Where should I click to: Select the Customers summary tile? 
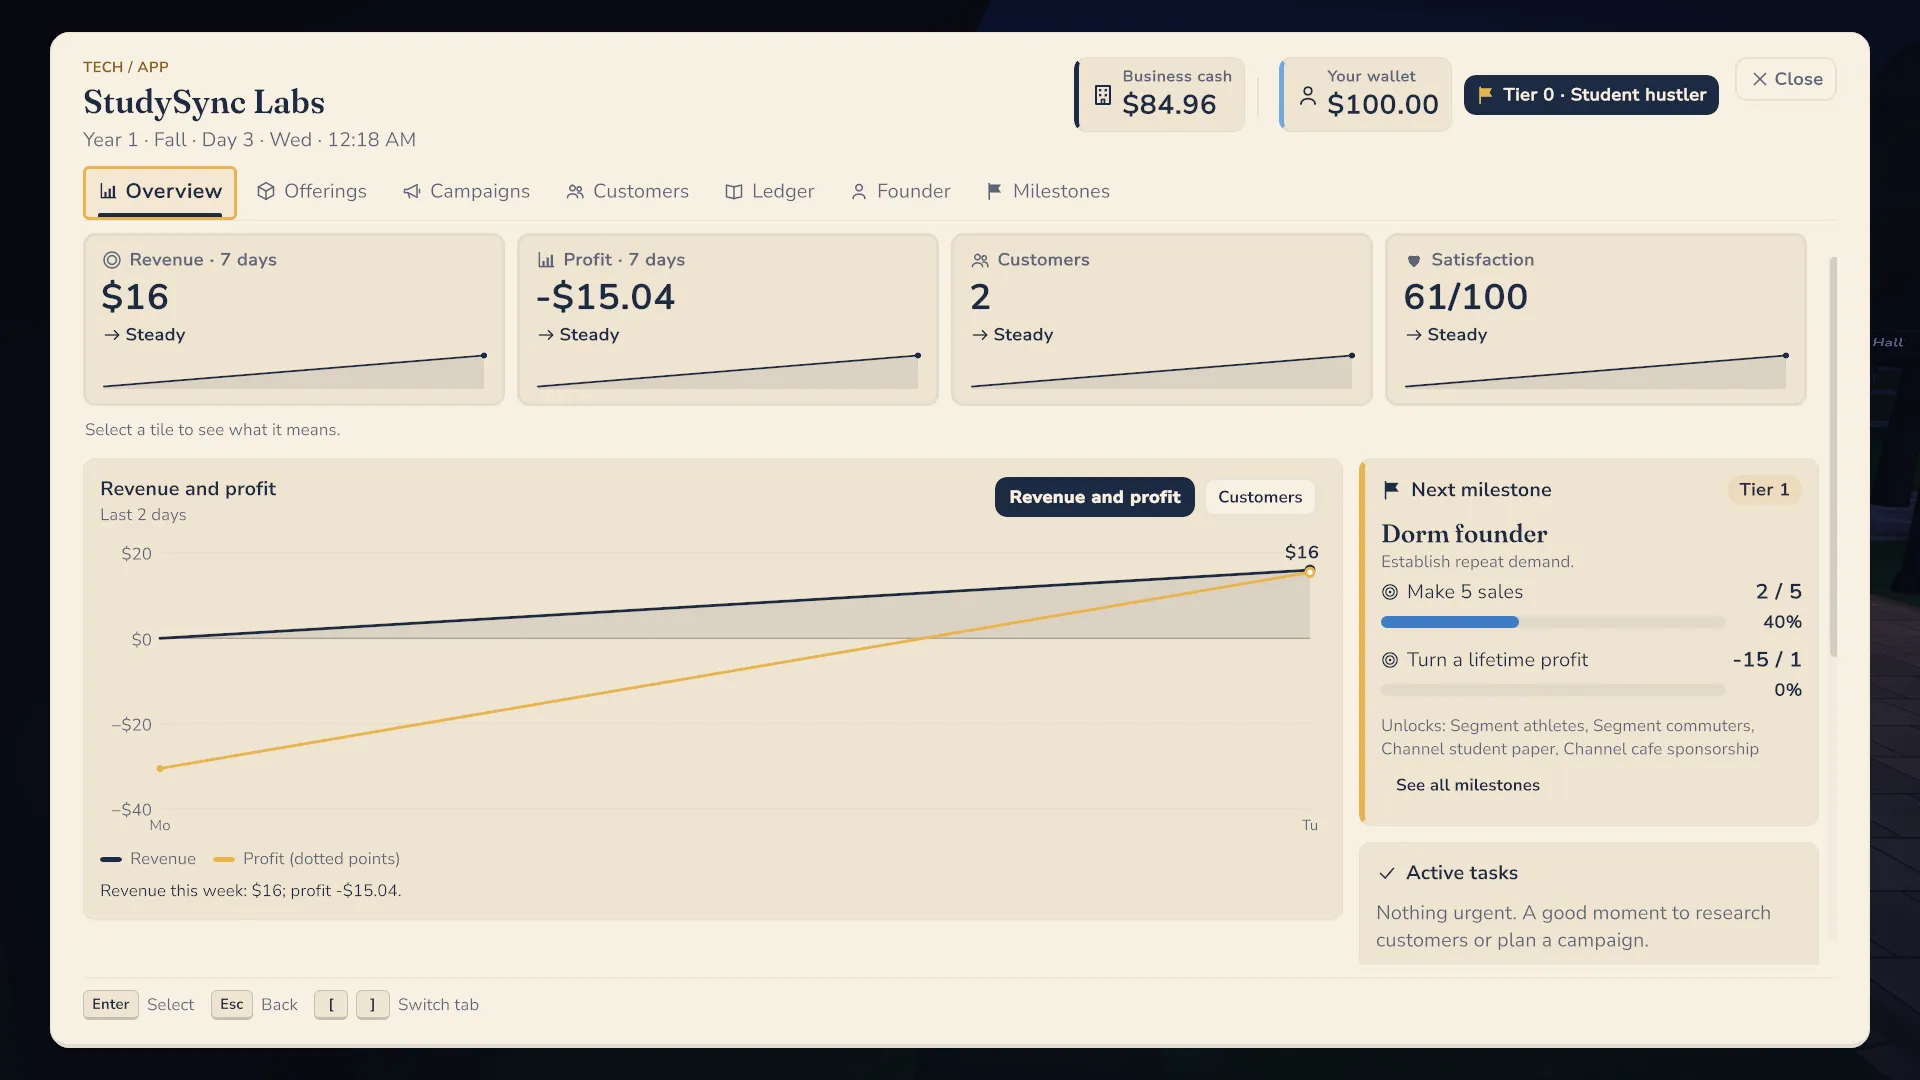(x=1162, y=319)
